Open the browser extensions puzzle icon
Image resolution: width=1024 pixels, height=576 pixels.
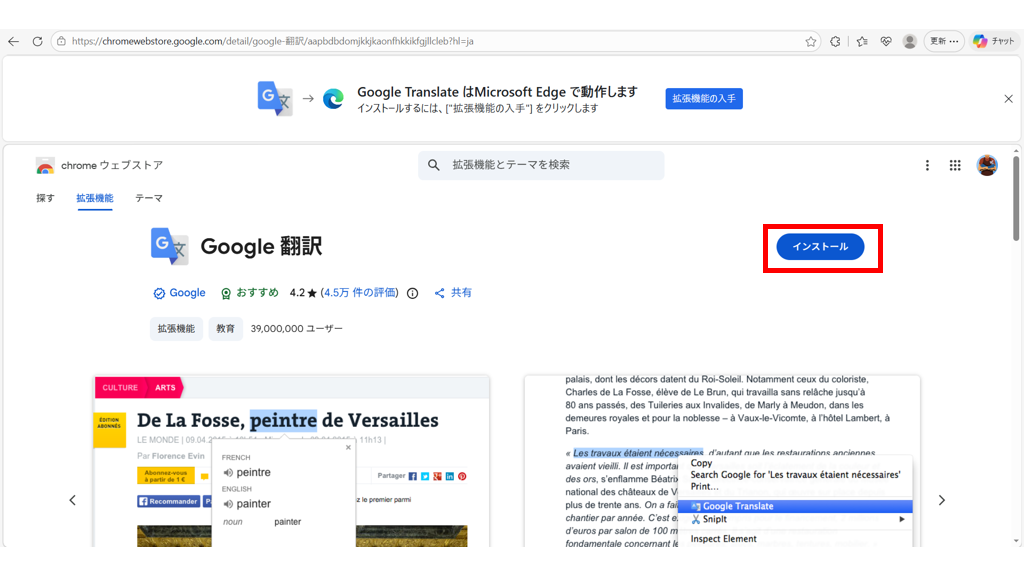point(835,41)
